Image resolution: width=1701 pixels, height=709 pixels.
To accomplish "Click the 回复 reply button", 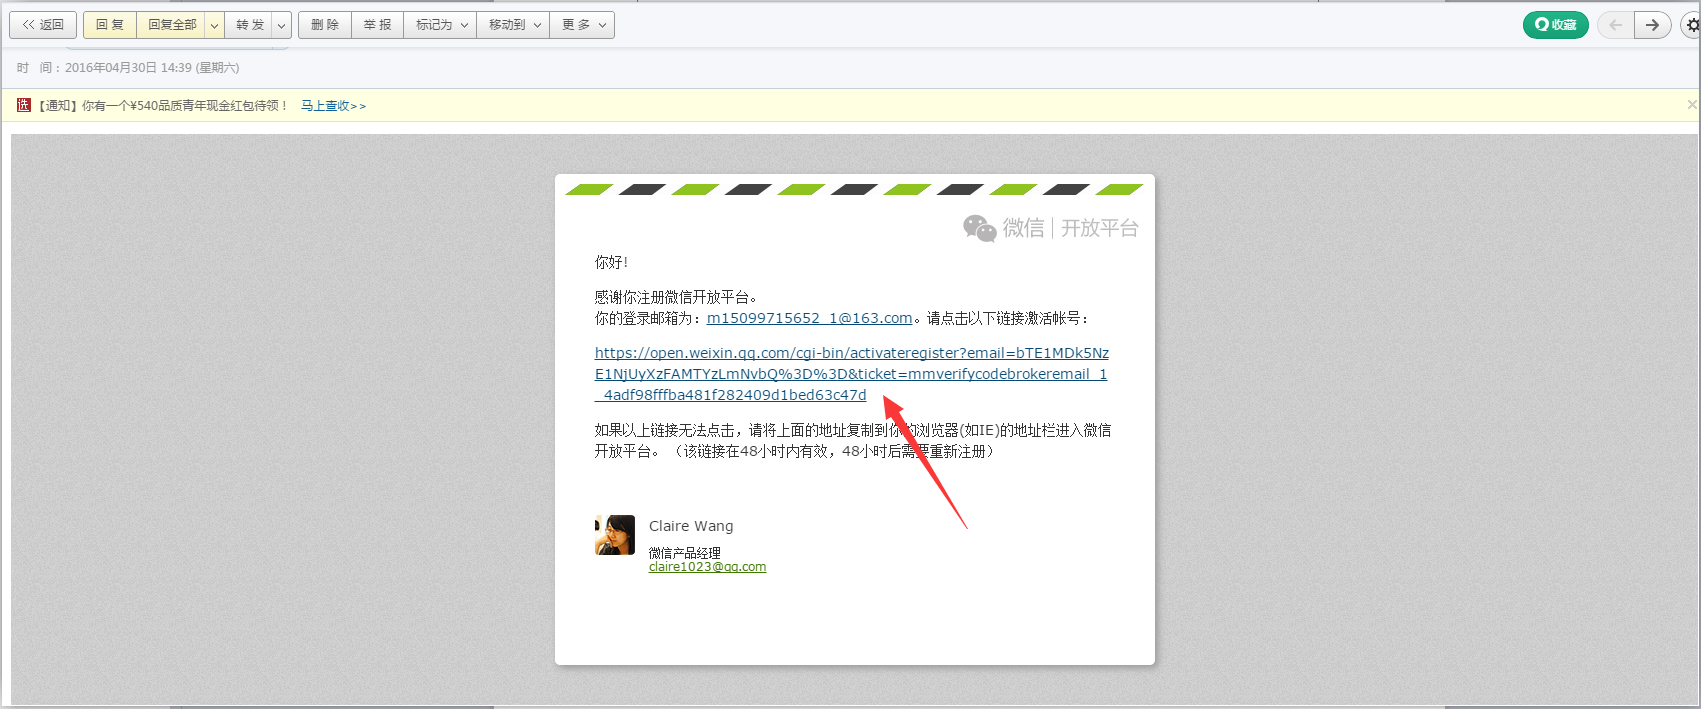I will click(x=110, y=25).
